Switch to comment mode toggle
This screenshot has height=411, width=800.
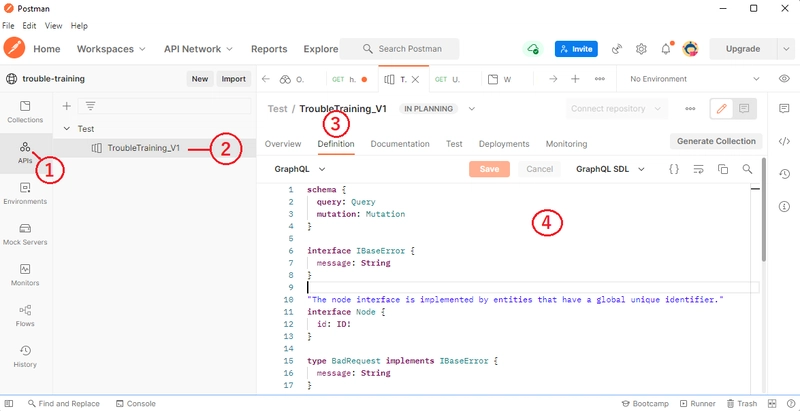(x=744, y=108)
